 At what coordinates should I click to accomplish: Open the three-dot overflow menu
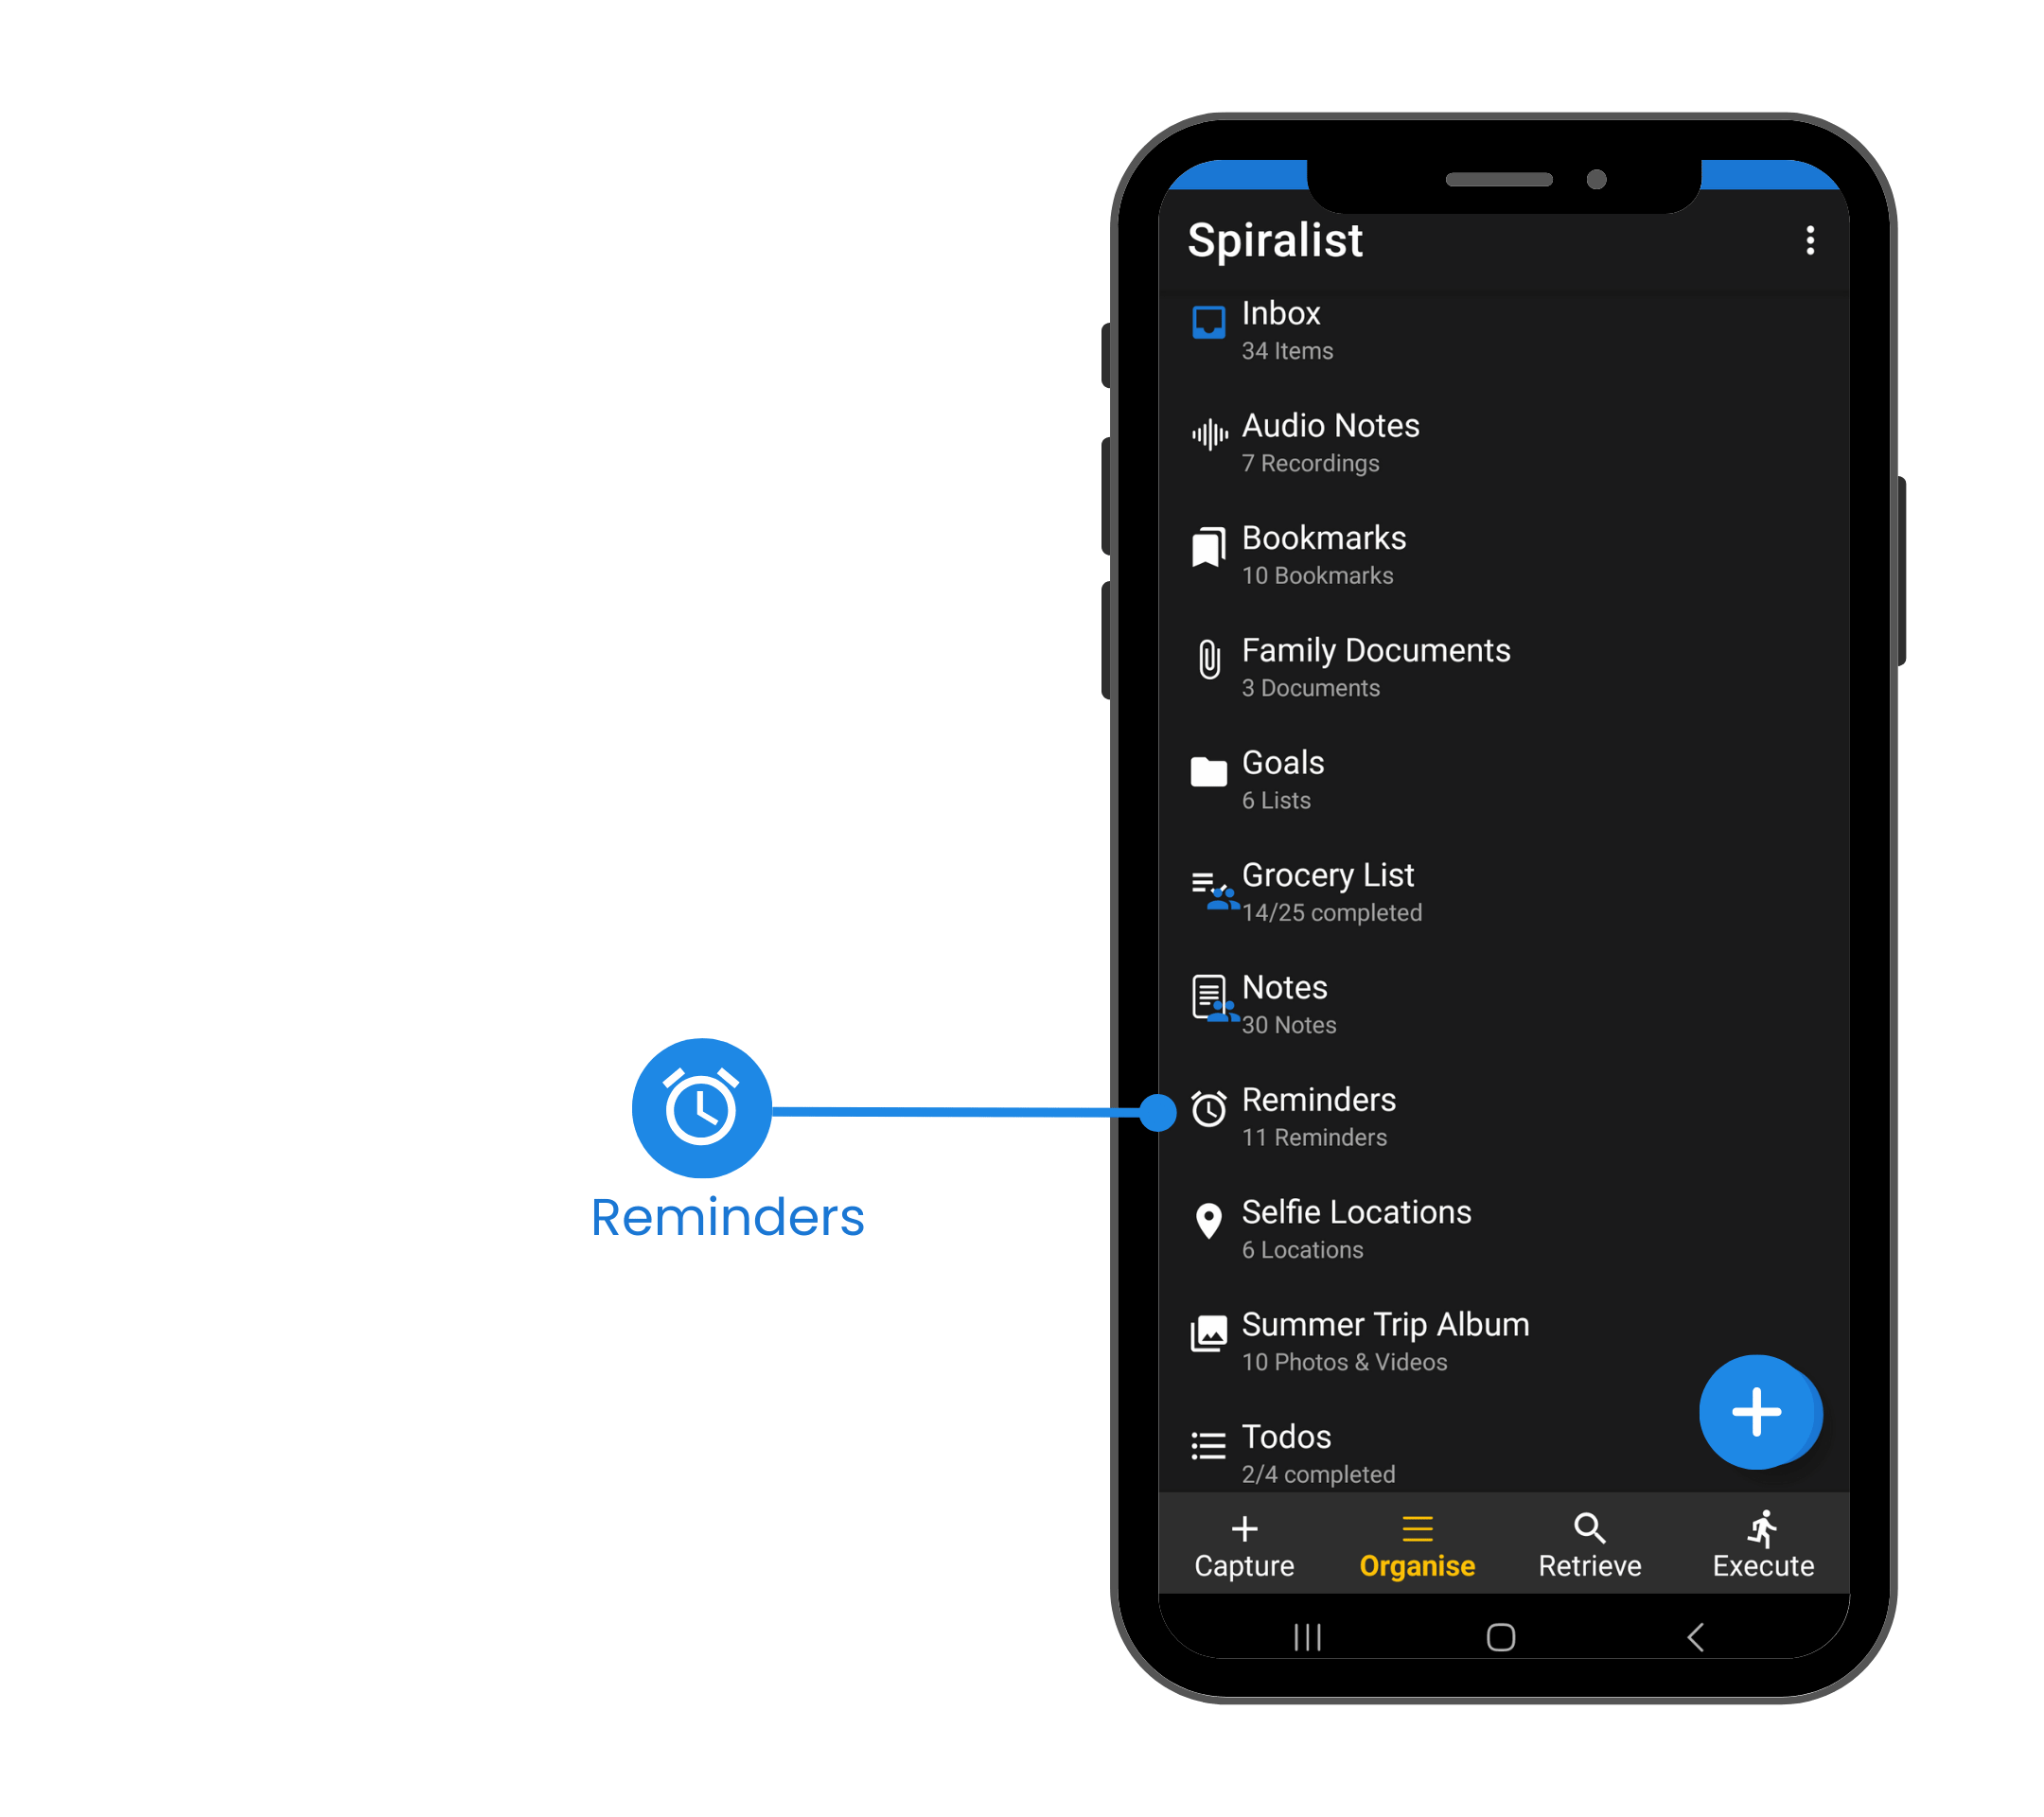pyautogui.click(x=1811, y=242)
